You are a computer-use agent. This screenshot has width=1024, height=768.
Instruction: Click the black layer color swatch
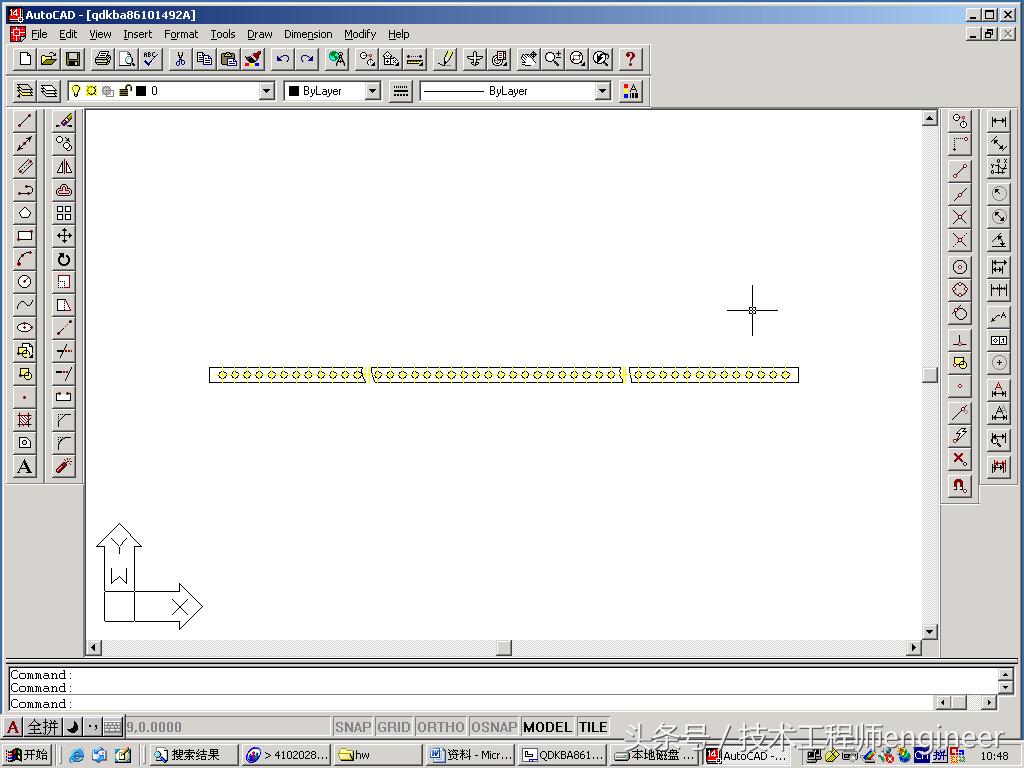pyautogui.click(x=140, y=91)
